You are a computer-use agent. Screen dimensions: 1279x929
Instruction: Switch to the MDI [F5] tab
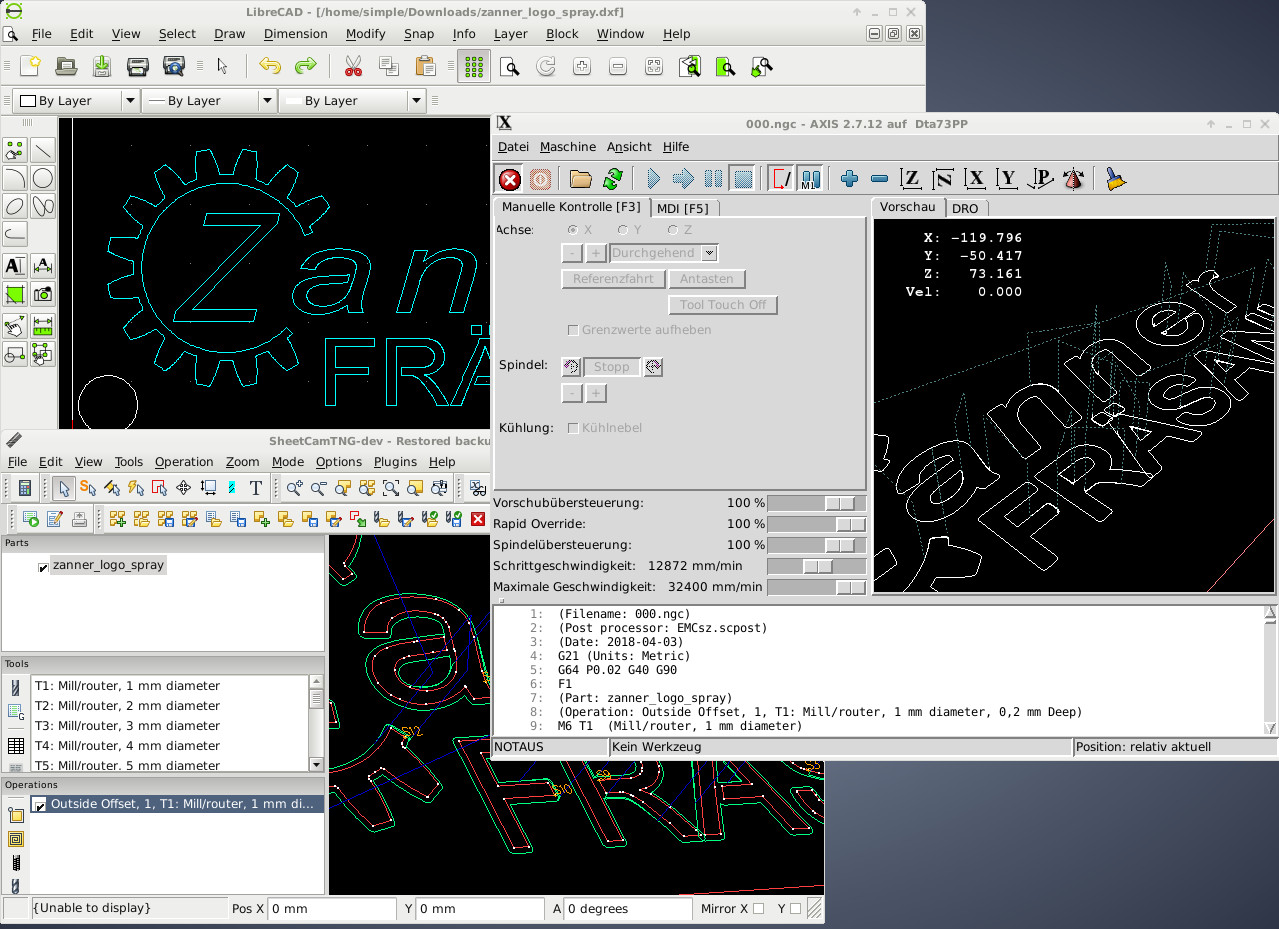pyautogui.click(x=684, y=208)
